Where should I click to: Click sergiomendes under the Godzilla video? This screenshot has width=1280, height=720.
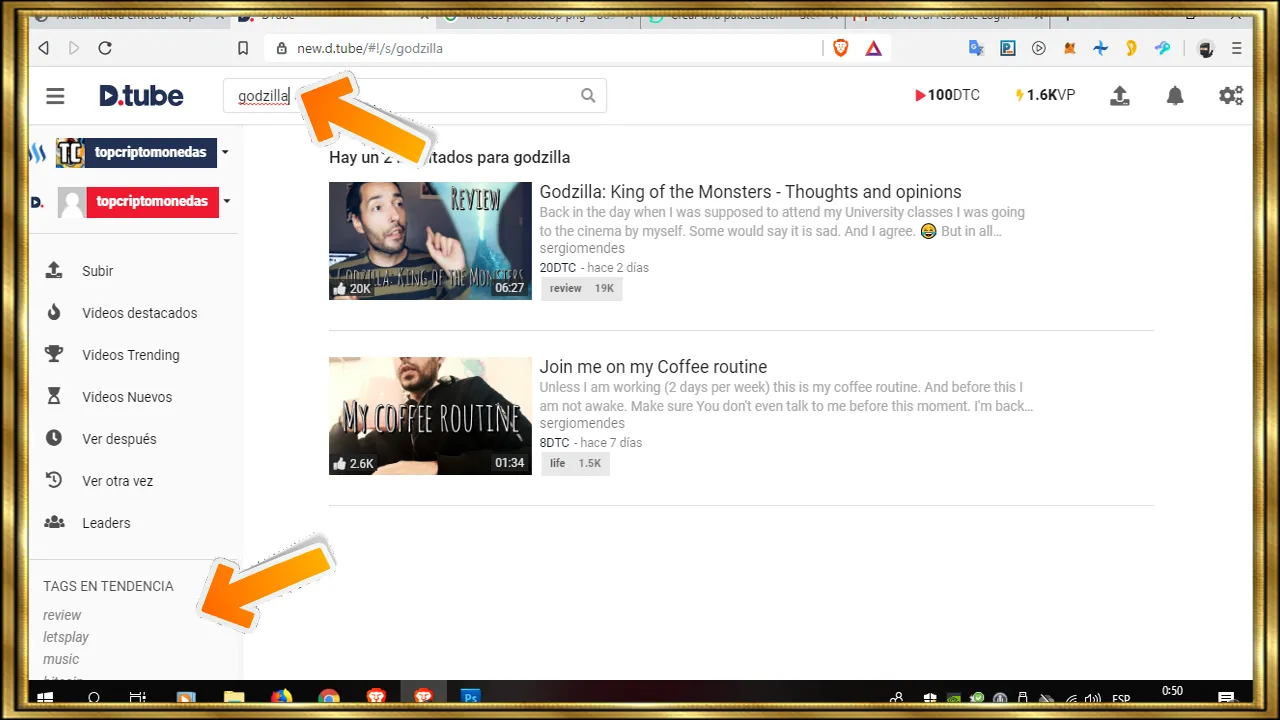[x=582, y=248]
